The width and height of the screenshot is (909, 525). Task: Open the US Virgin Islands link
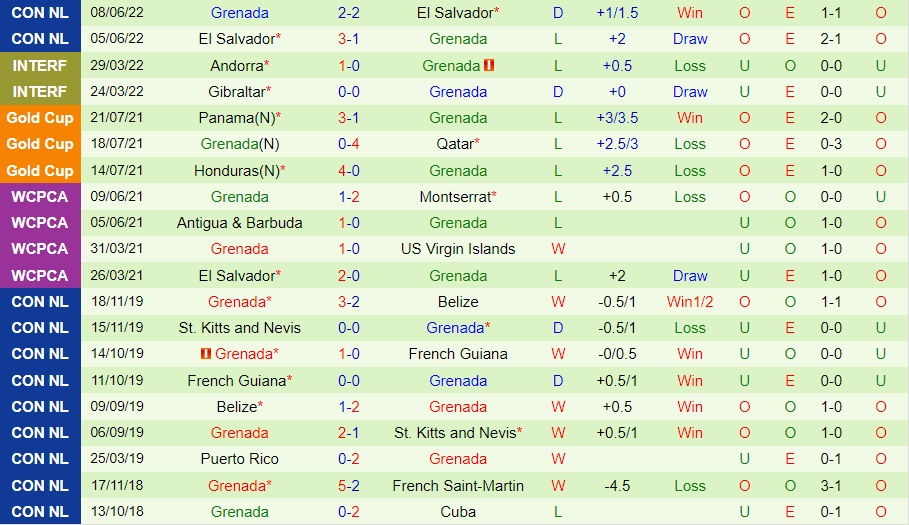pyautogui.click(x=458, y=249)
